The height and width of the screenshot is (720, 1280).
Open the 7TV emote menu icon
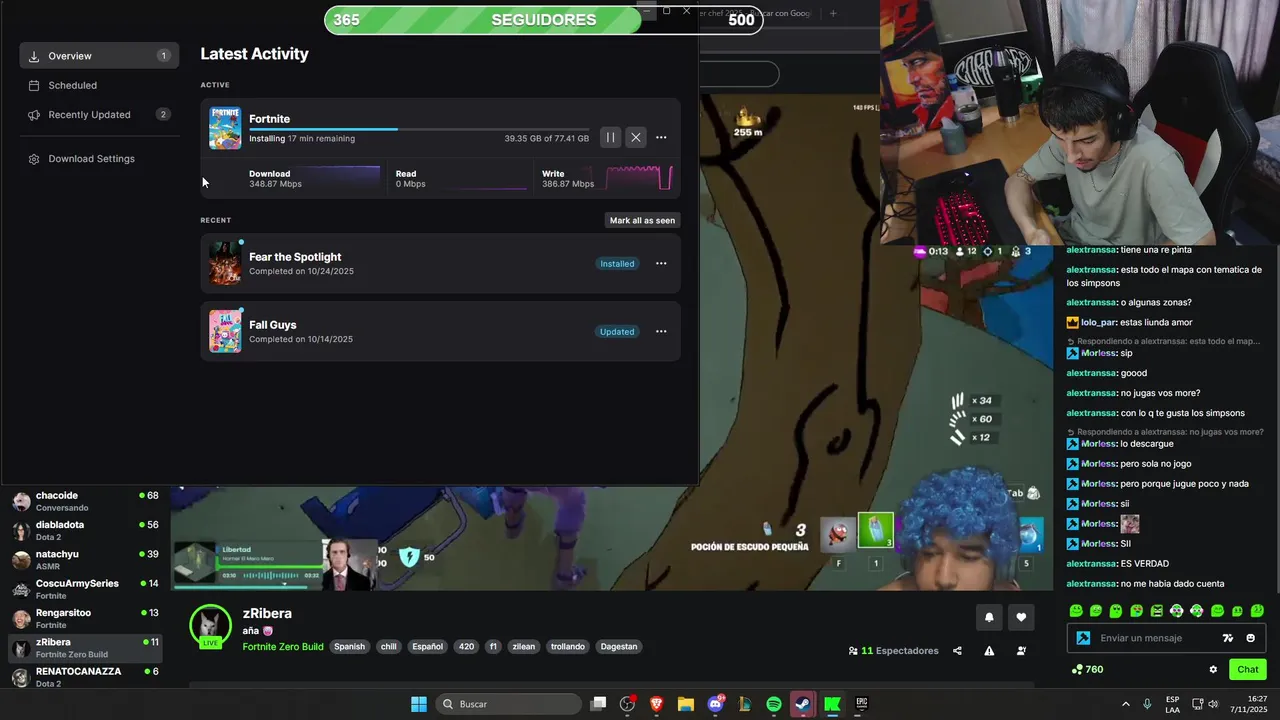pyautogui.click(x=1228, y=638)
